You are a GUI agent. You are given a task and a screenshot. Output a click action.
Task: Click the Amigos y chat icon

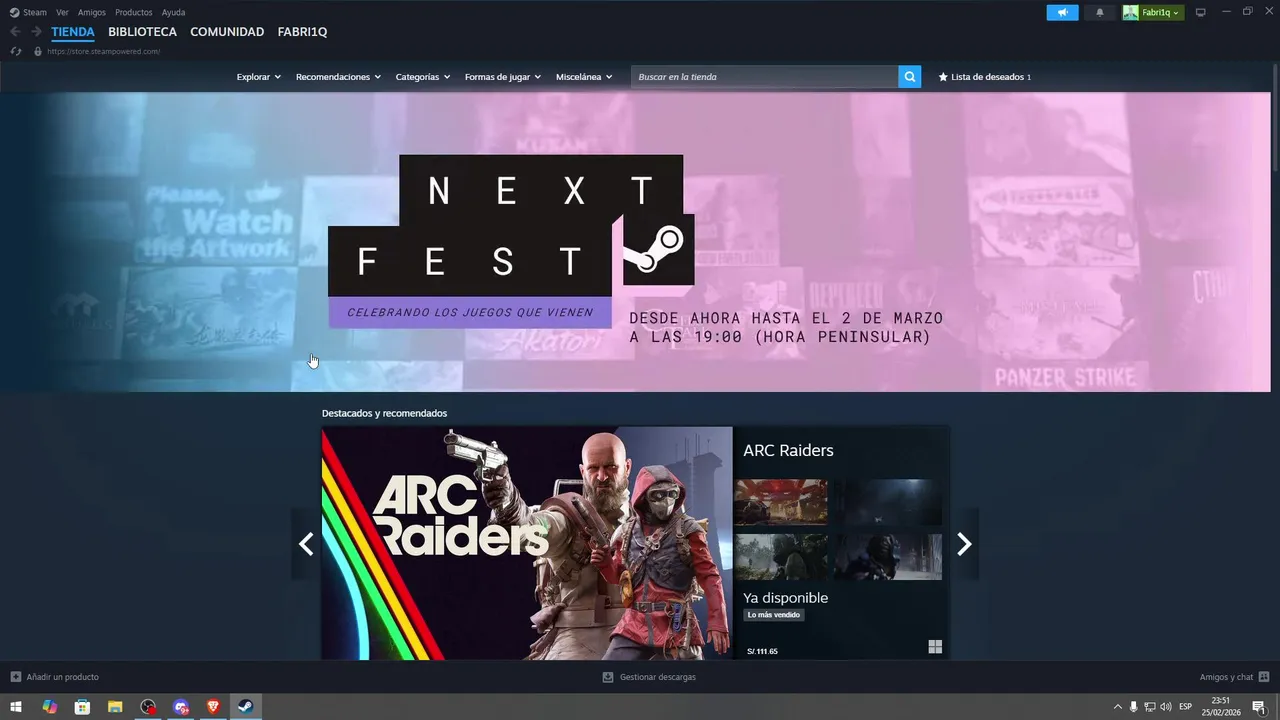coord(1264,677)
